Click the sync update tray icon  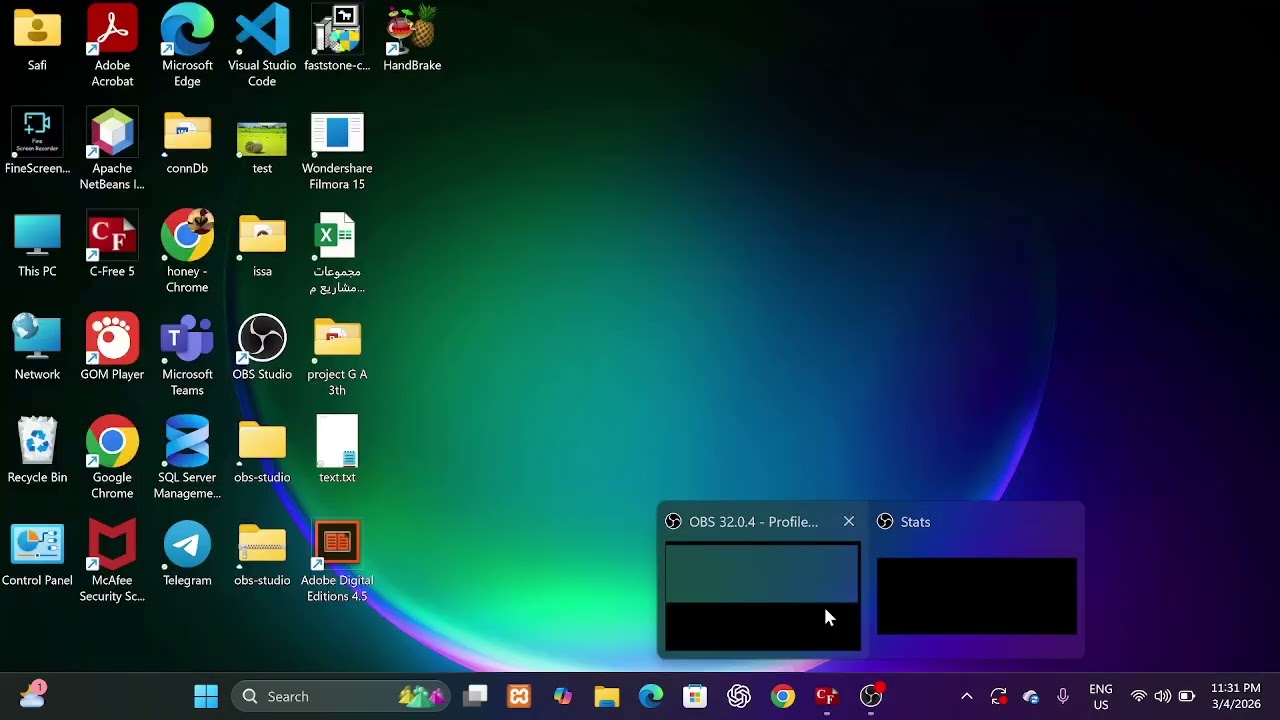pyautogui.click(x=998, y=696)
